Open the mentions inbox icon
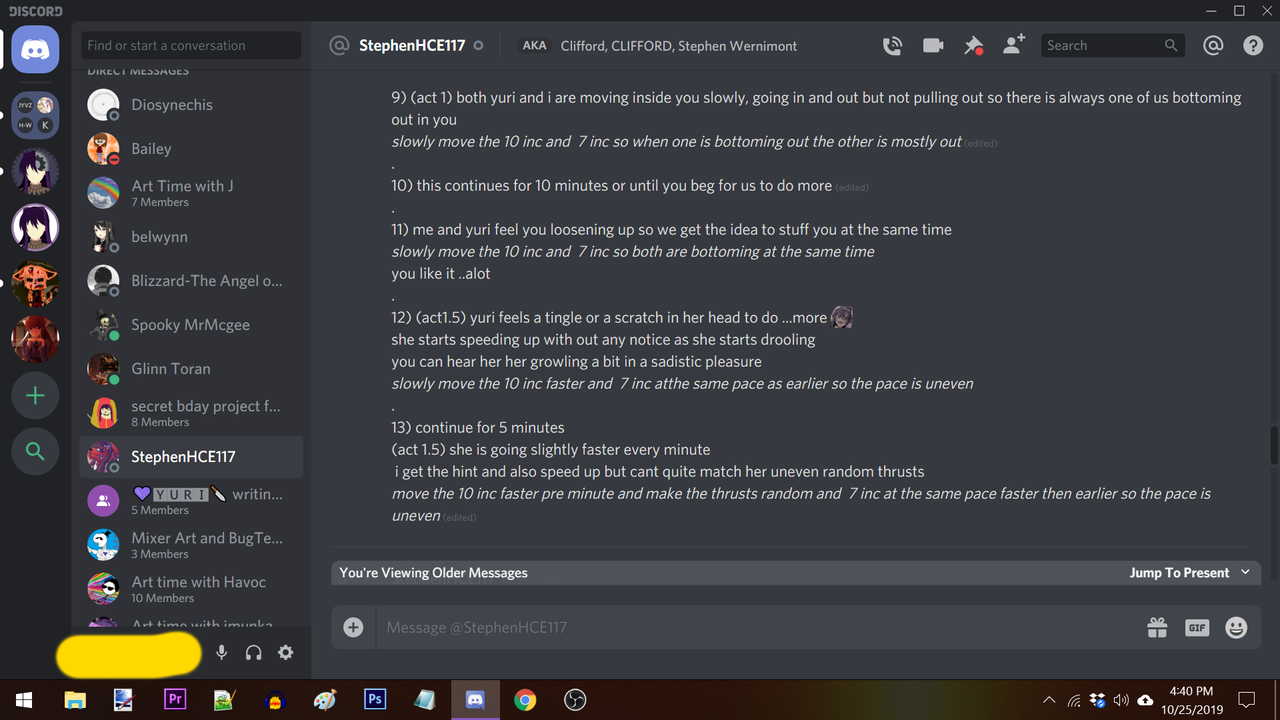The height and width of the screenshot is (720, 1280). coord(1213,45)
